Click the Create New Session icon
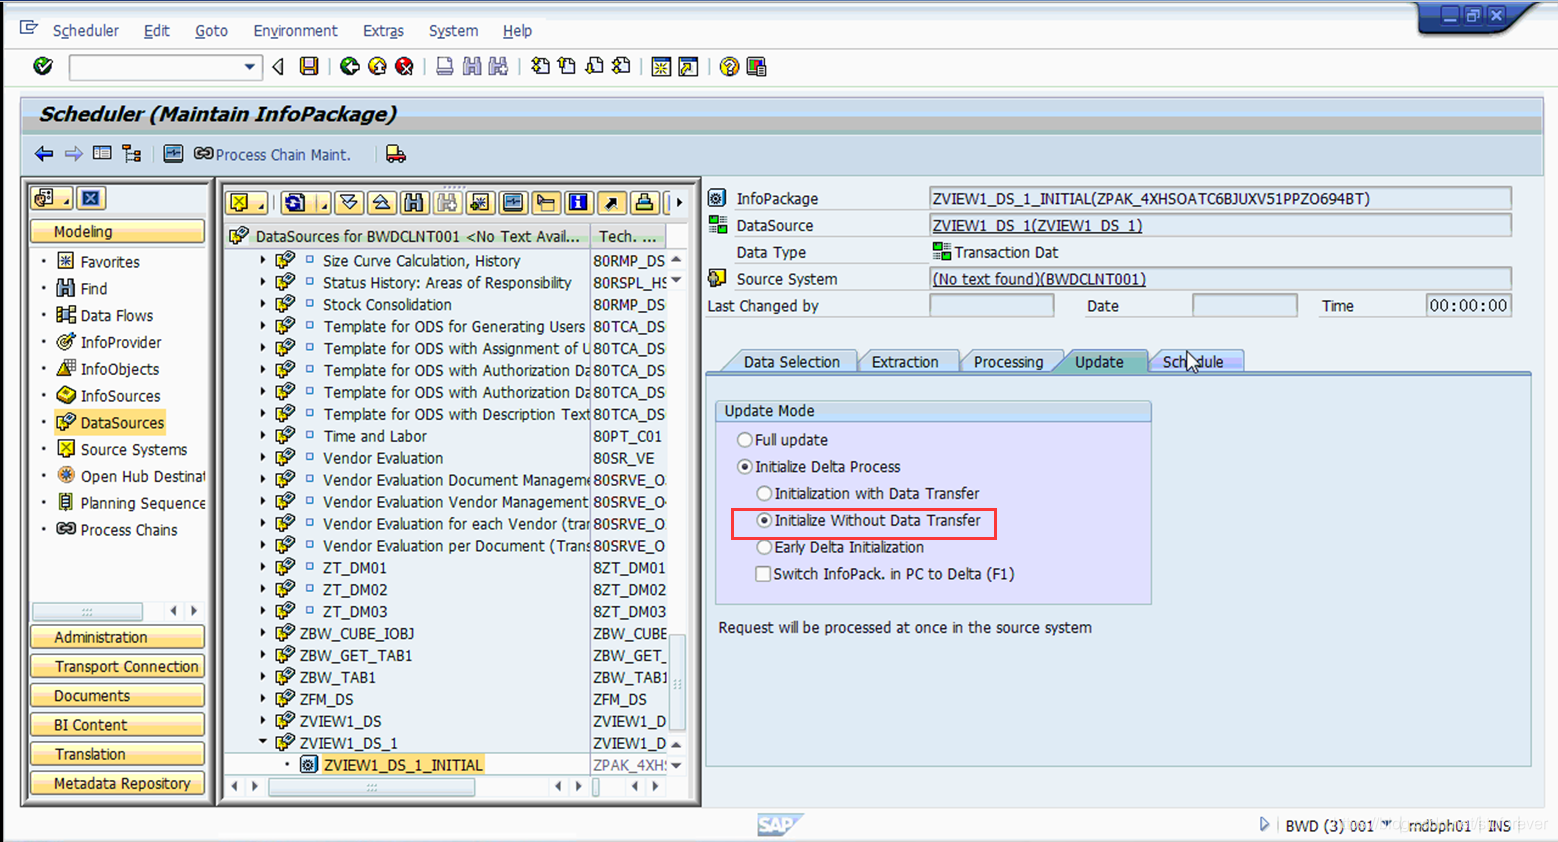 661,66
